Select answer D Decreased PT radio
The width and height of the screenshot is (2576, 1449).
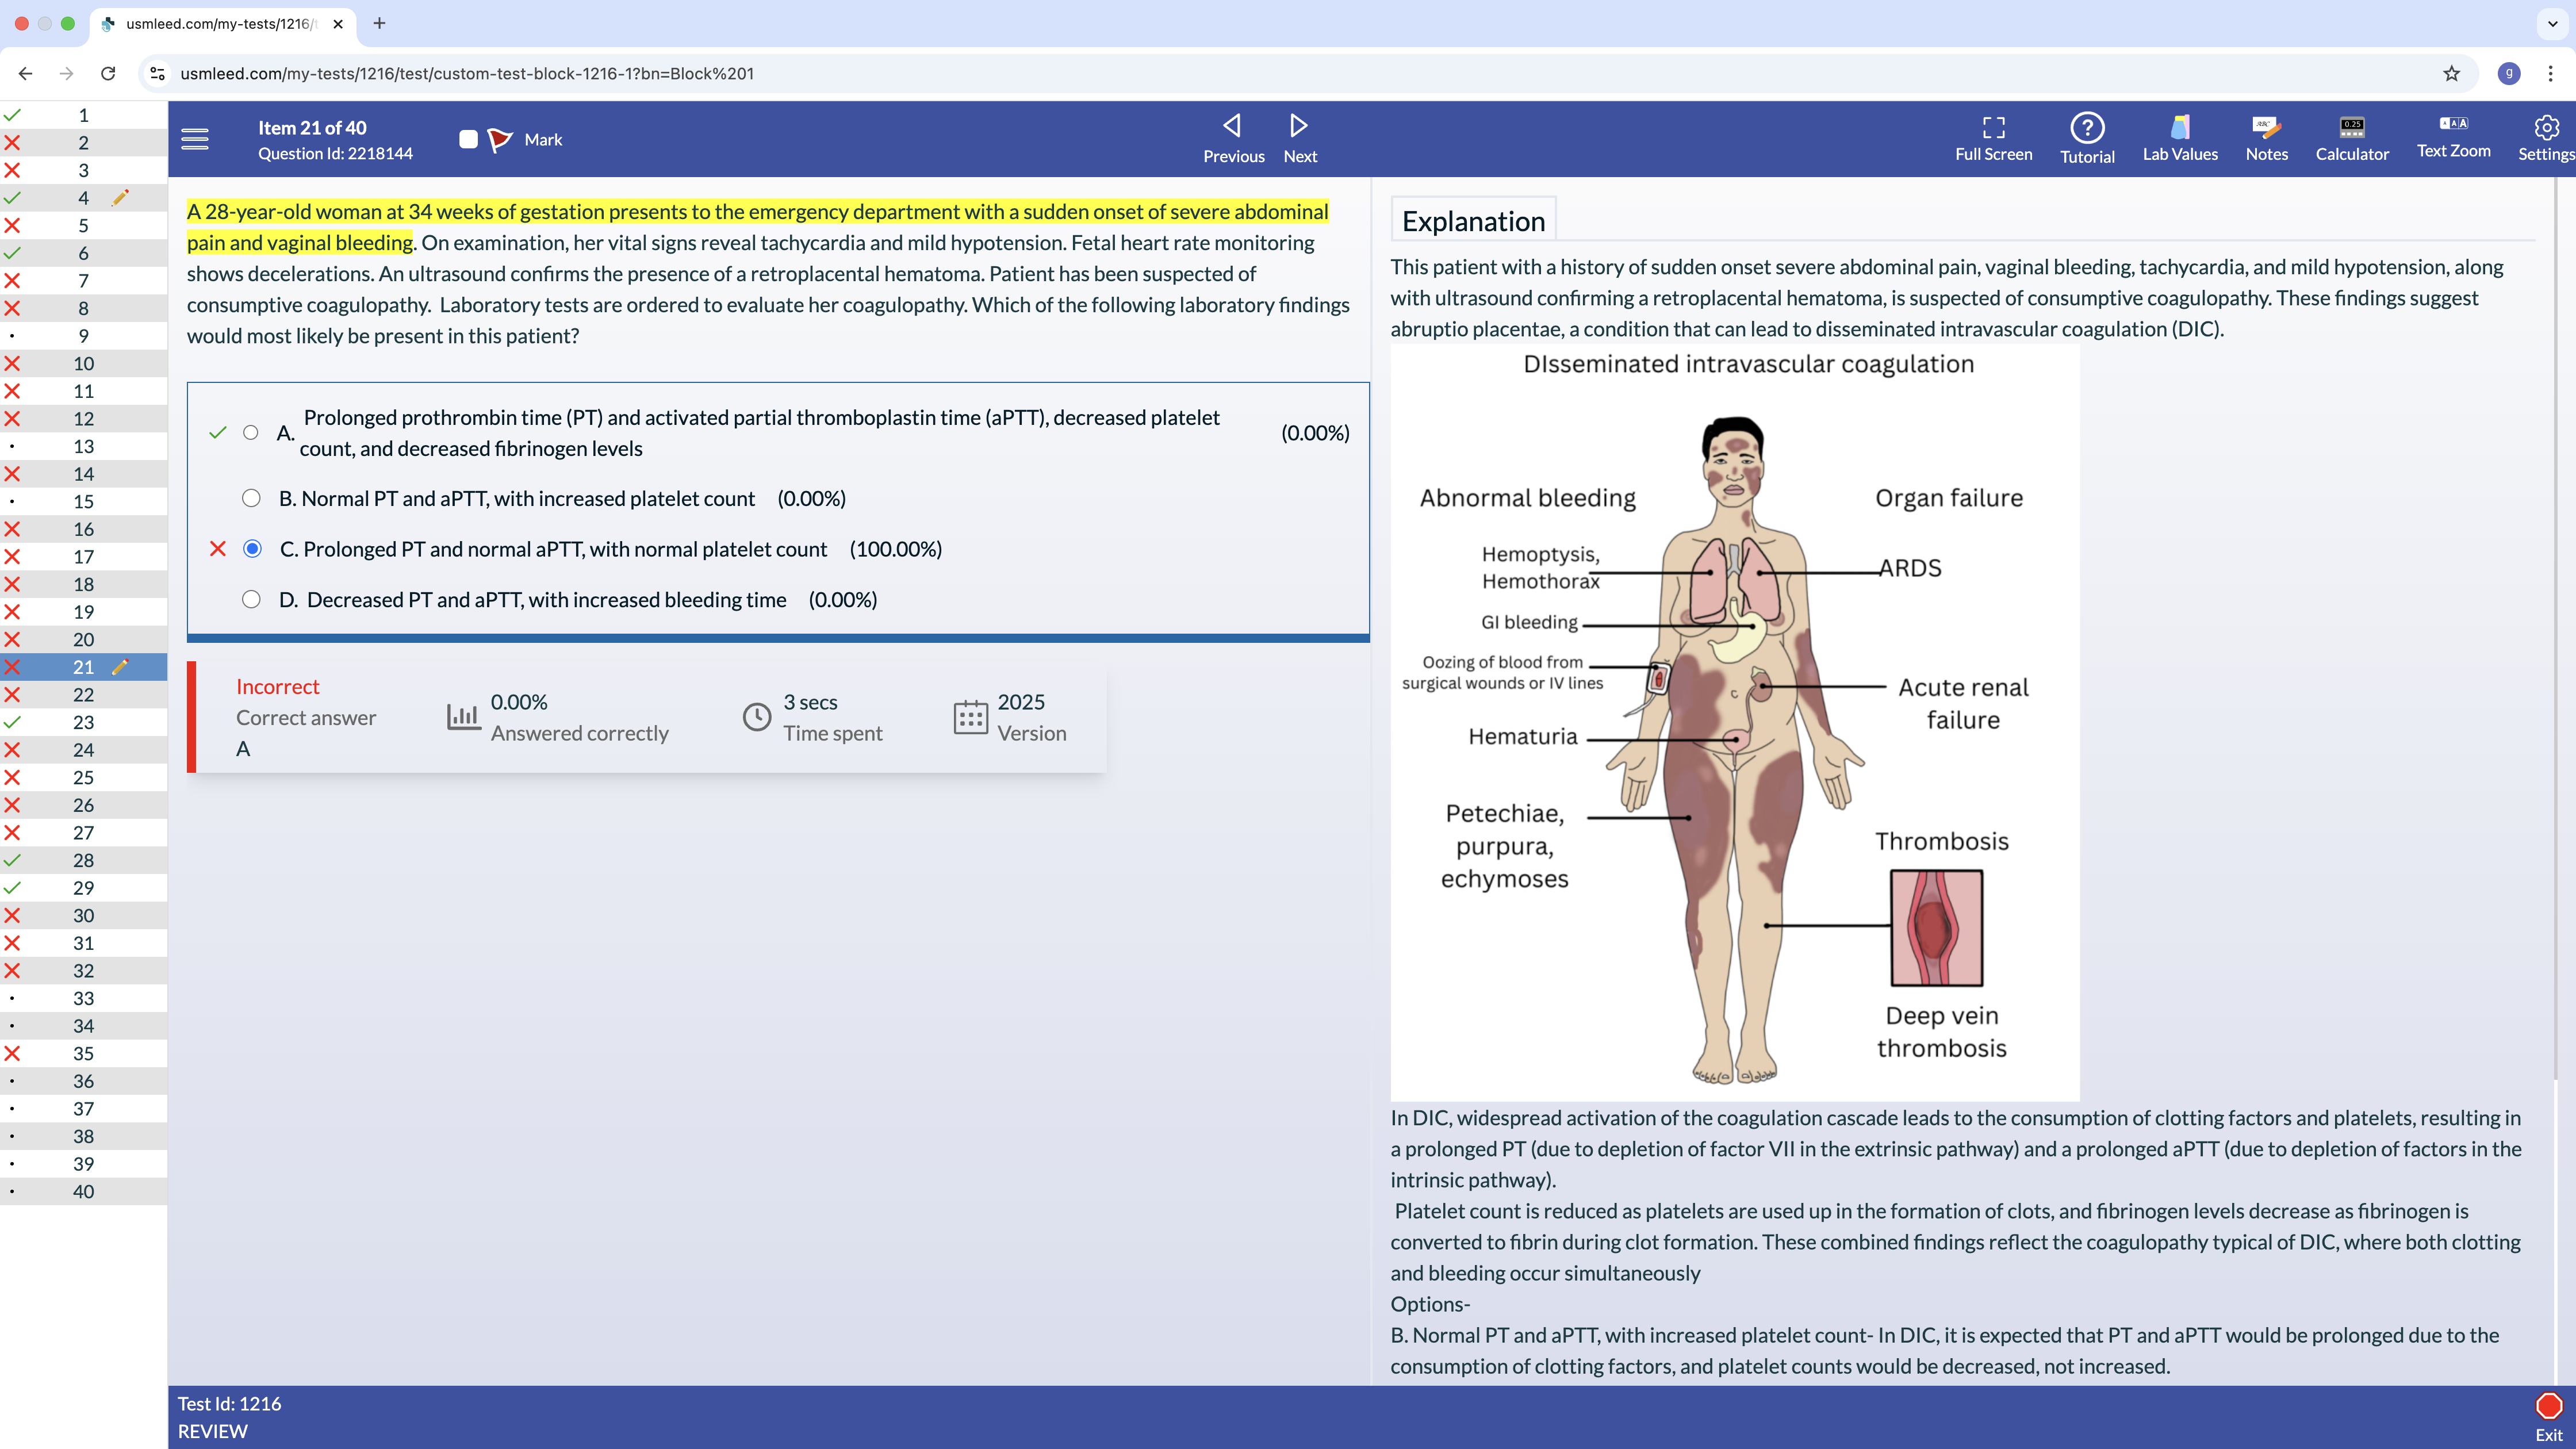251,600
